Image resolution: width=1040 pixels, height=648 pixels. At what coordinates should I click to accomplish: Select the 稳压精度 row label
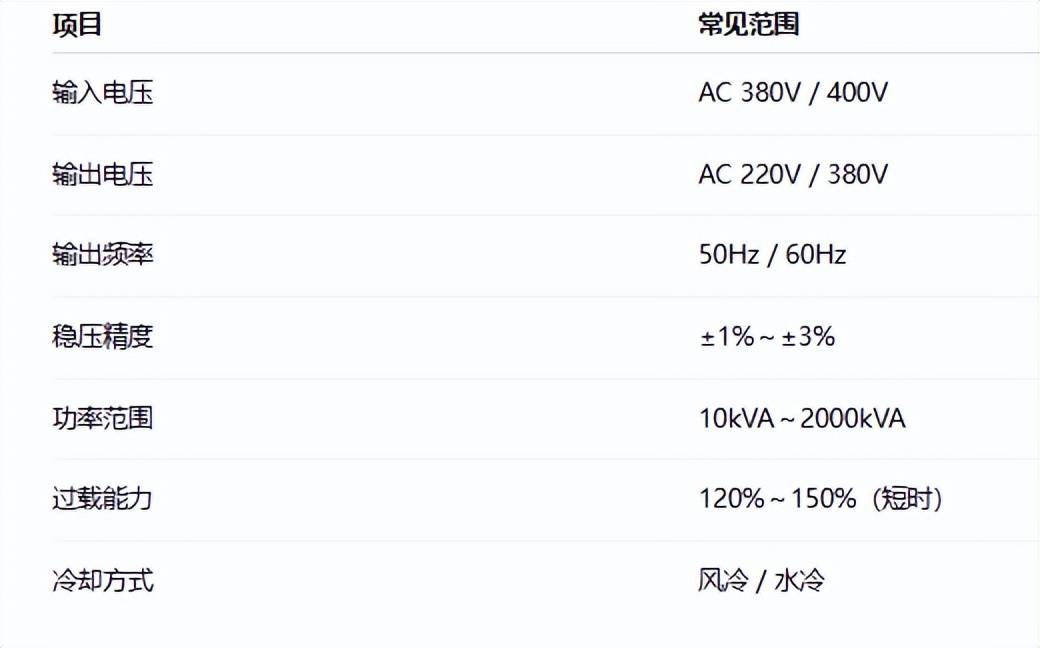(102, 336)
